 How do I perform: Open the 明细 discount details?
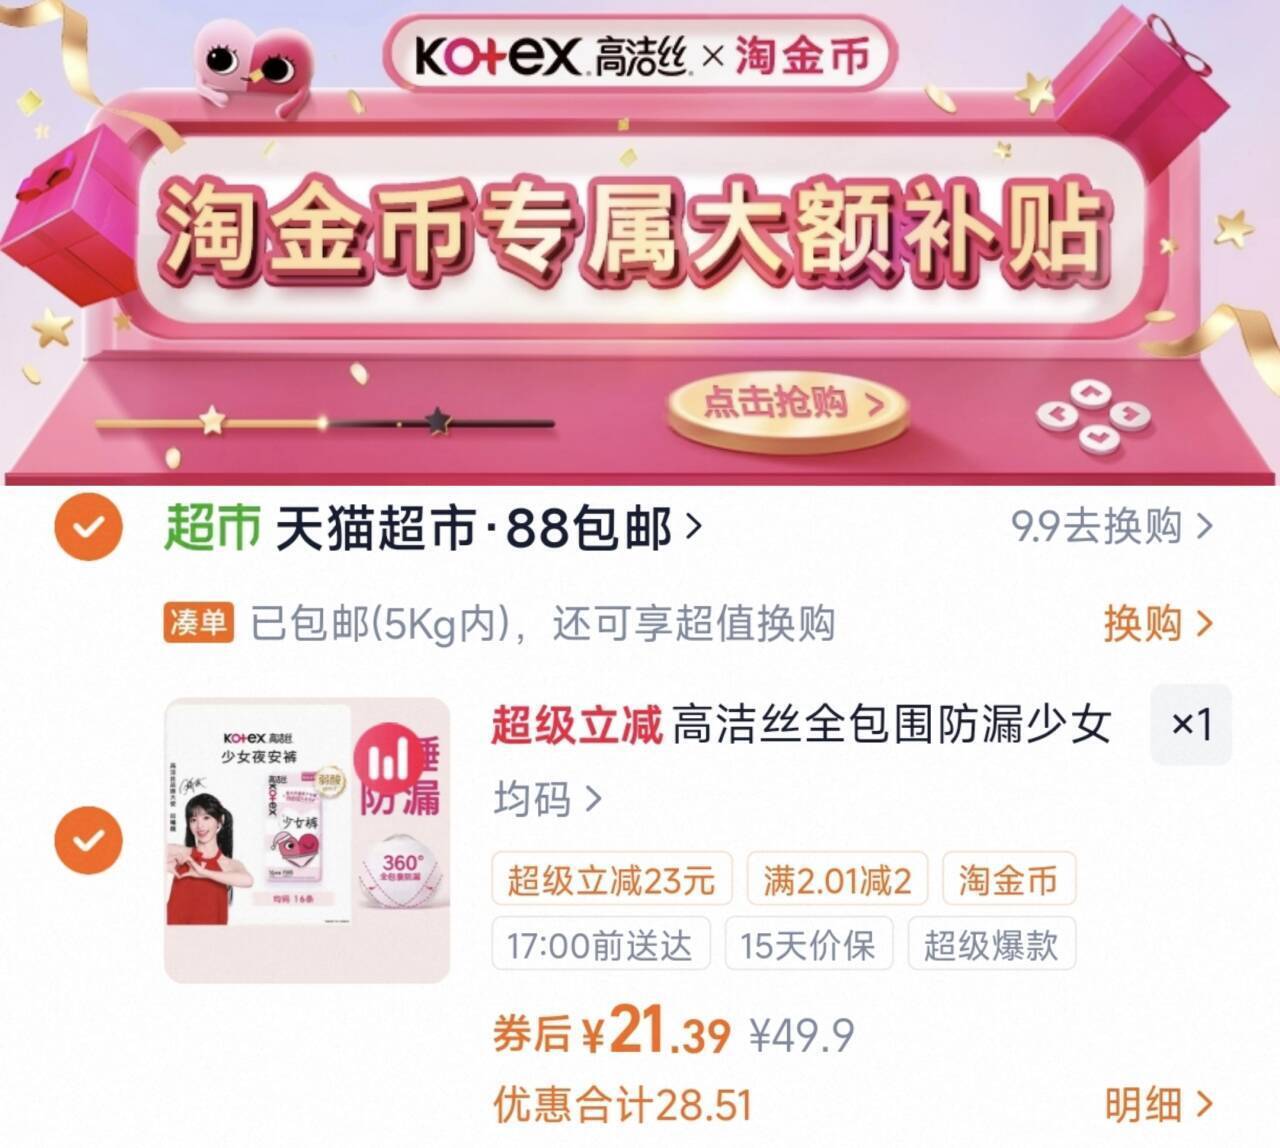1158,1105
